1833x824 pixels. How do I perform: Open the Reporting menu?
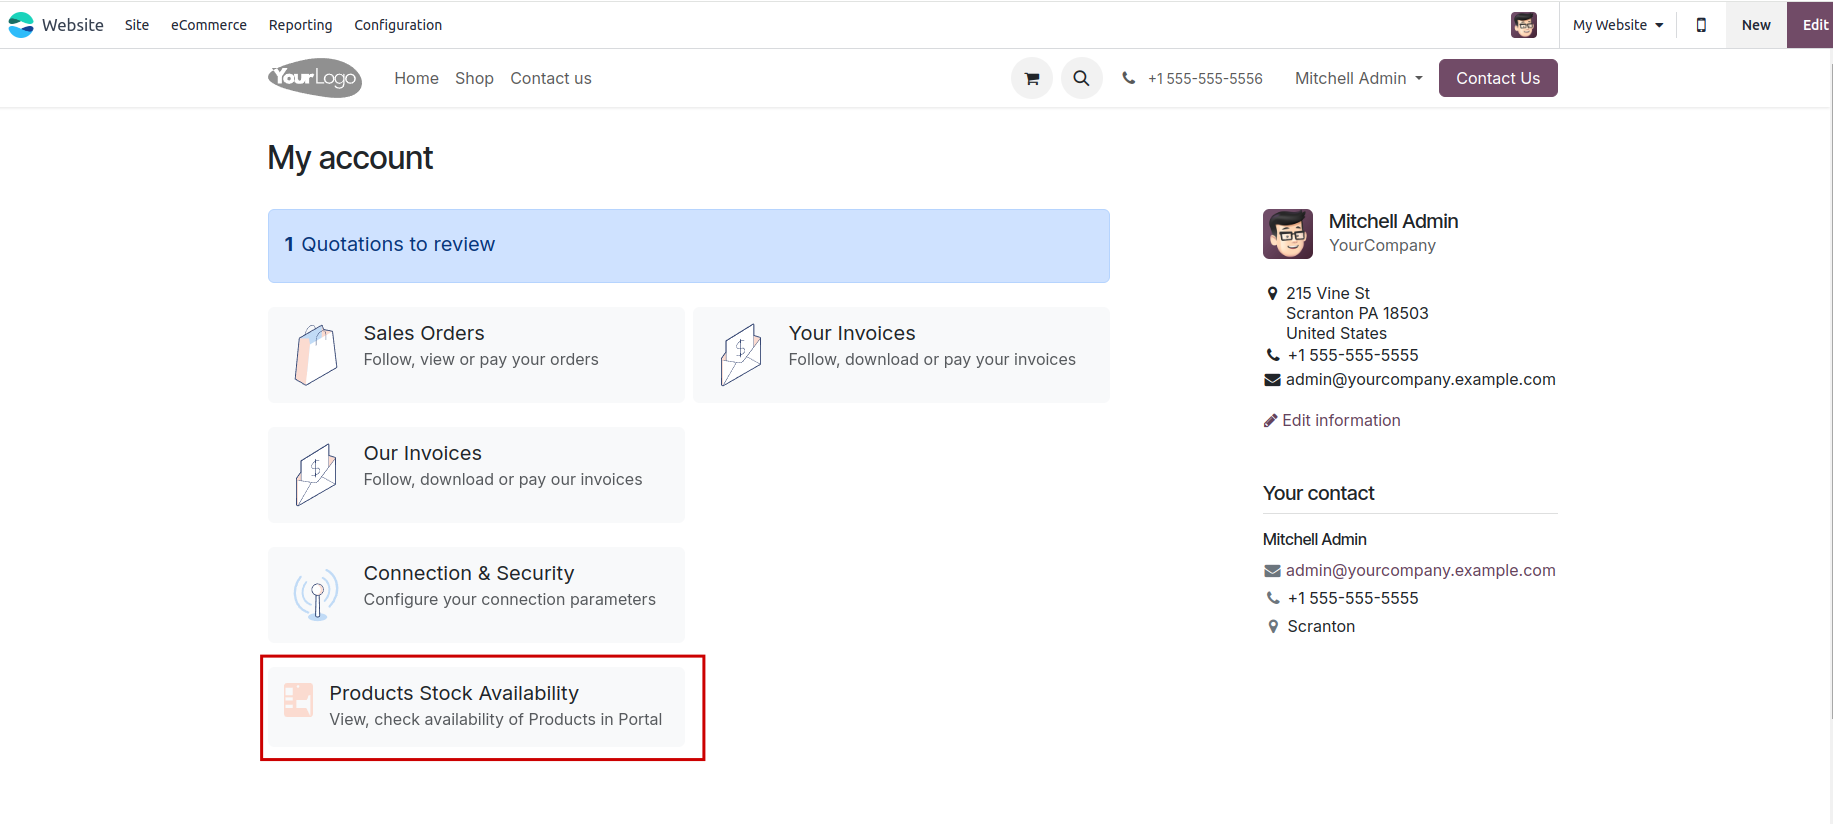300,25
